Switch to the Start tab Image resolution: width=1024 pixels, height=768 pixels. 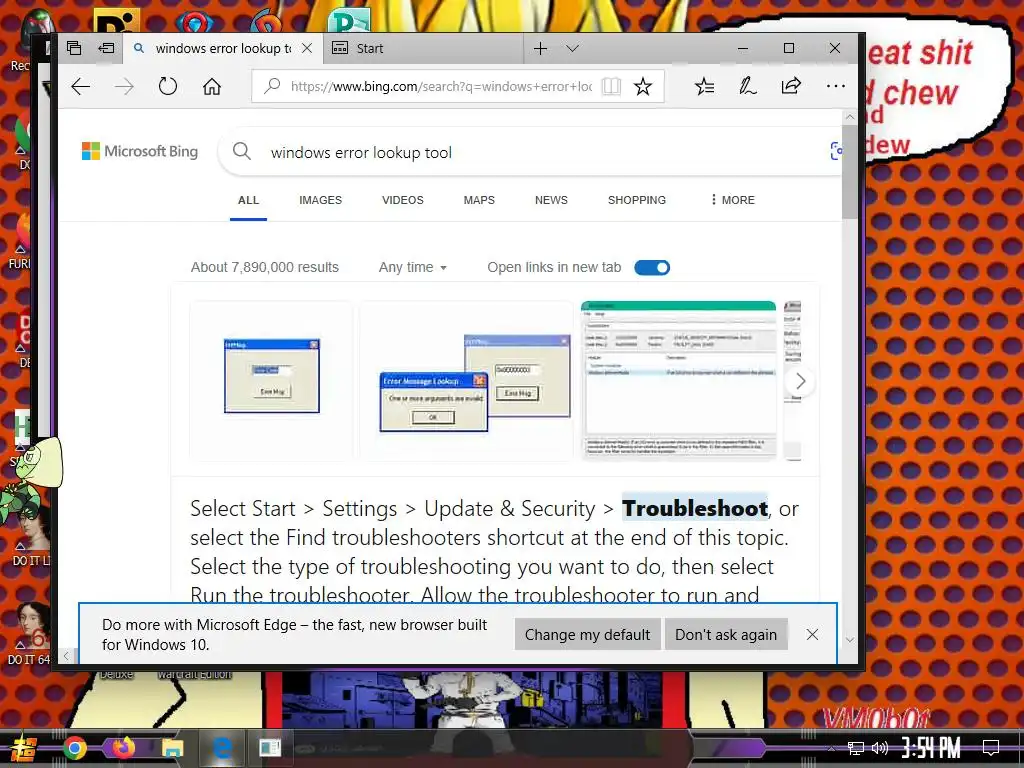(x=423, y=48)
